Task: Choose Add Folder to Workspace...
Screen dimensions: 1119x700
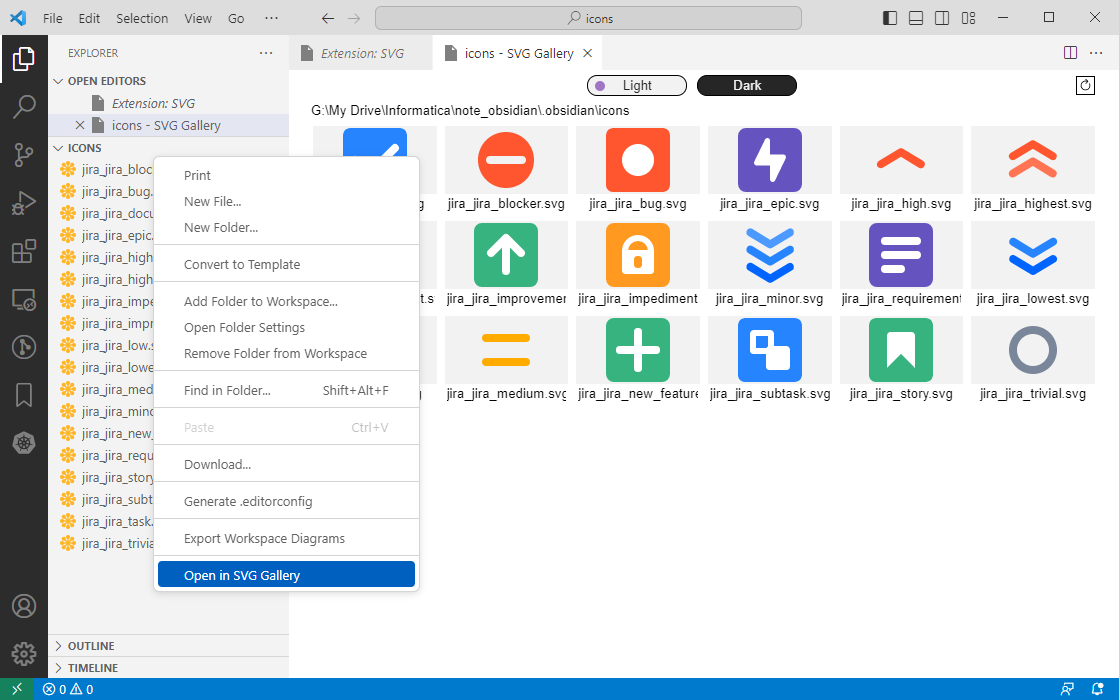Action: [286, 302]
